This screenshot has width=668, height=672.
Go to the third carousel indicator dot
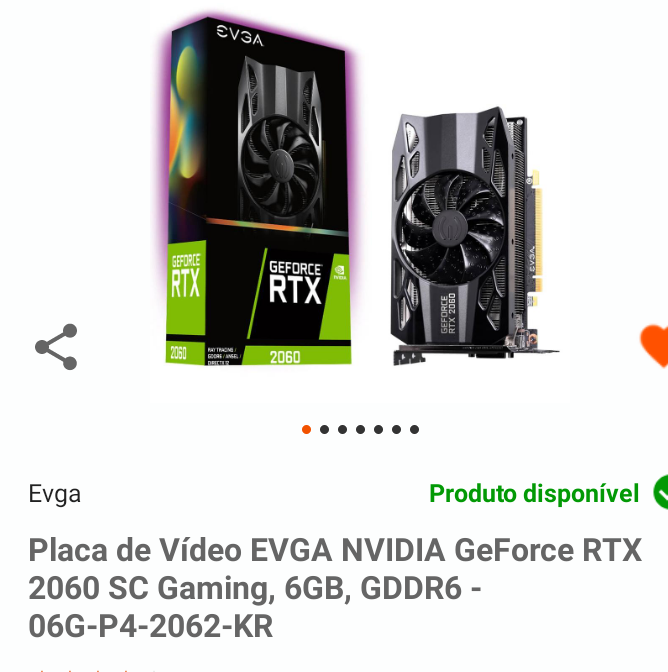click(342, 429)
